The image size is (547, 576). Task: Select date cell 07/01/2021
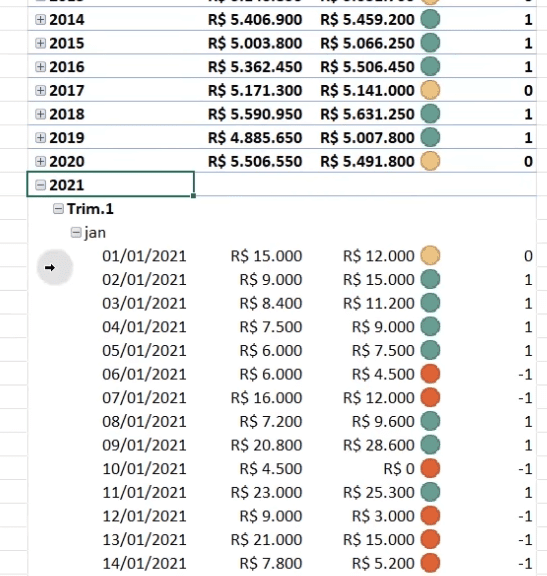pos(144,398)
